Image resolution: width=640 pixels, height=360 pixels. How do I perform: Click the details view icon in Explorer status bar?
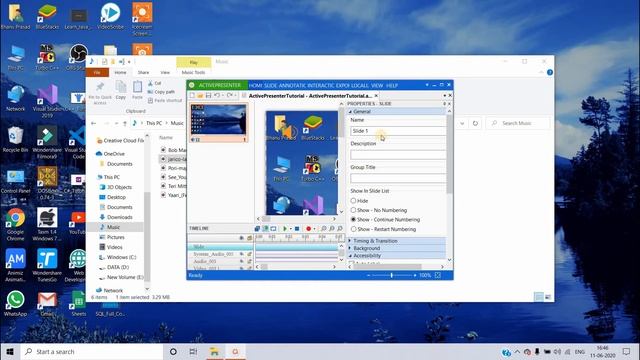tap(539, 297)
